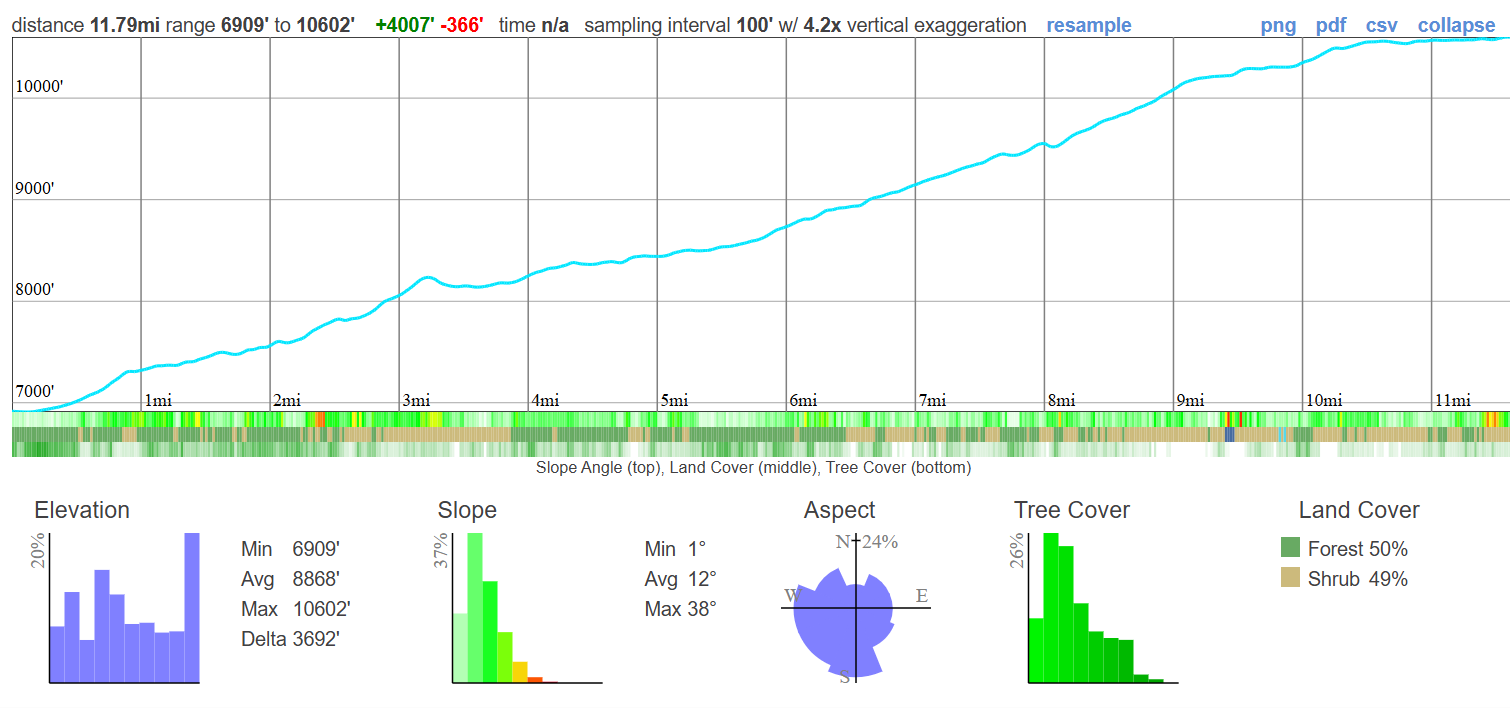The height and width of the screenshot is (708, 1510).
Task: Click the tallest tree cover histogram bar
Action: click(x=1051, y=608)
